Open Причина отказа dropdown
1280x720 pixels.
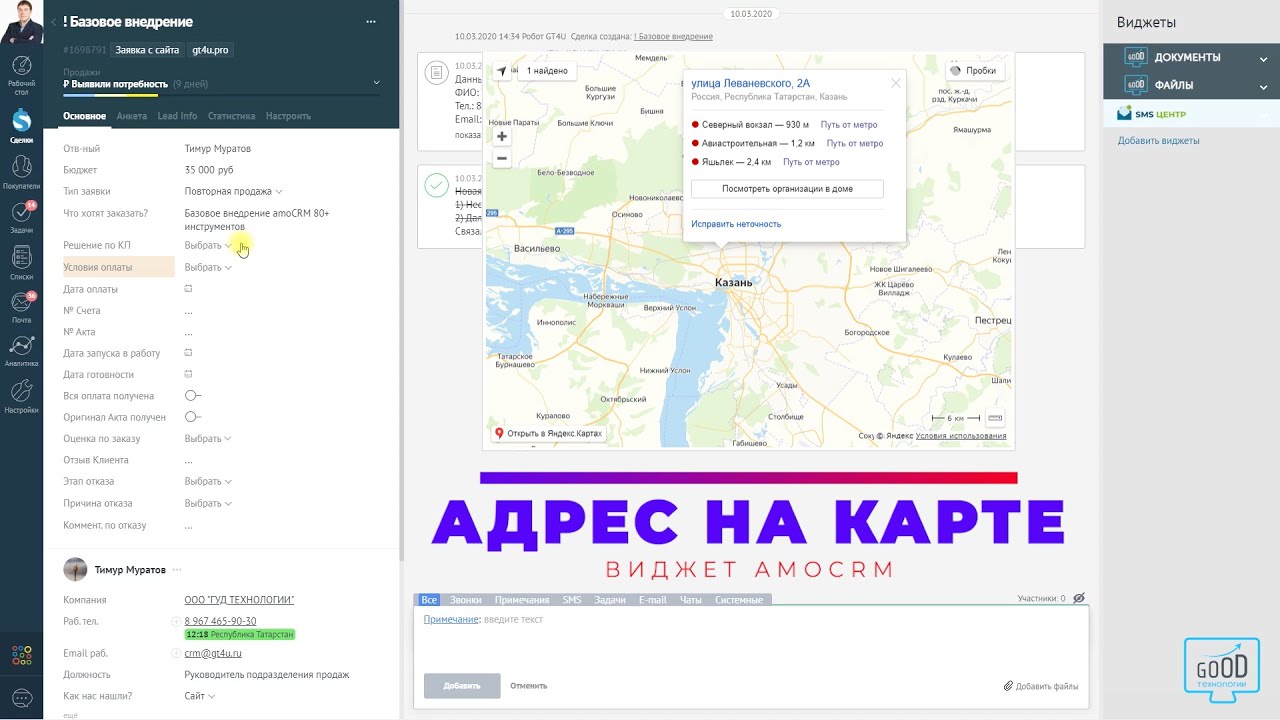208,503
